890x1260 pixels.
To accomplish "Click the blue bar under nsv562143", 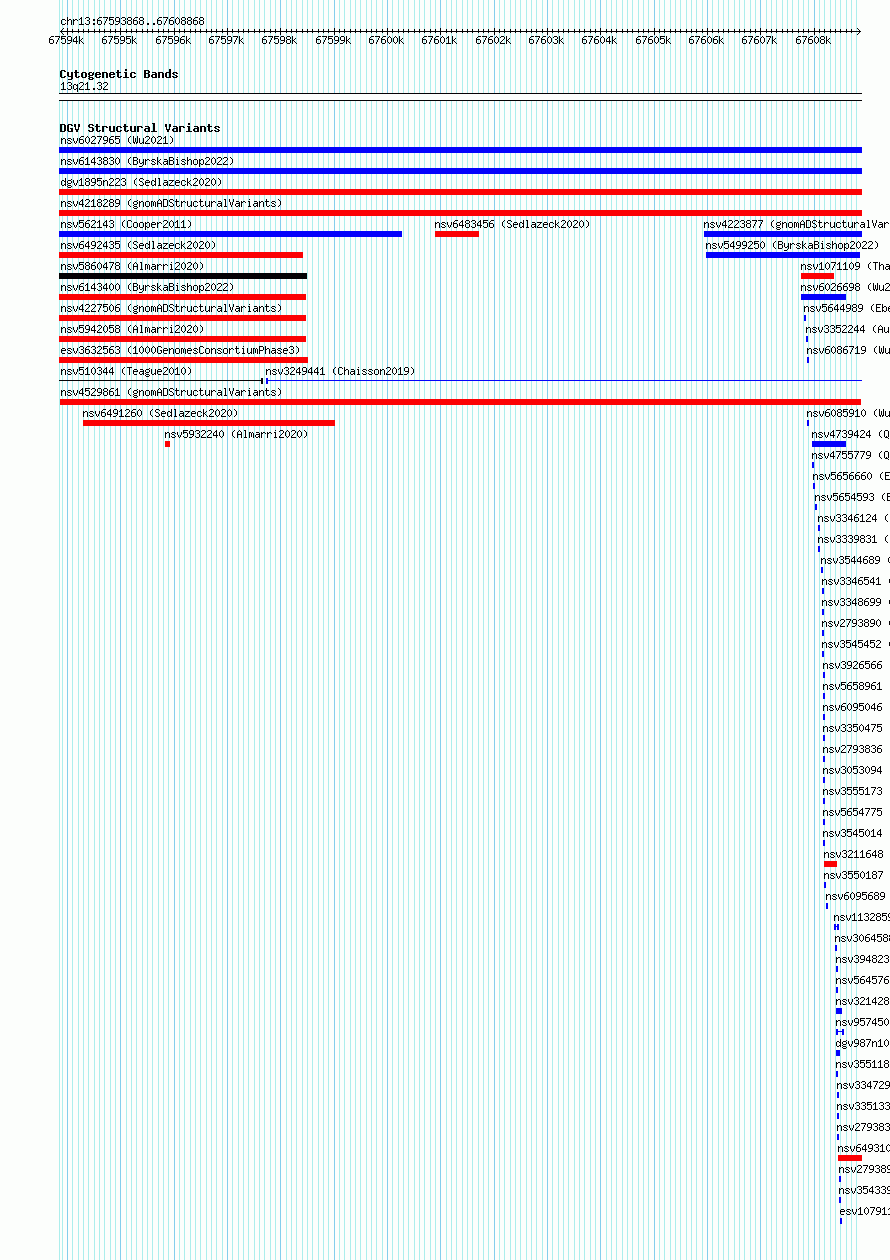I will (x=230, y=234).
